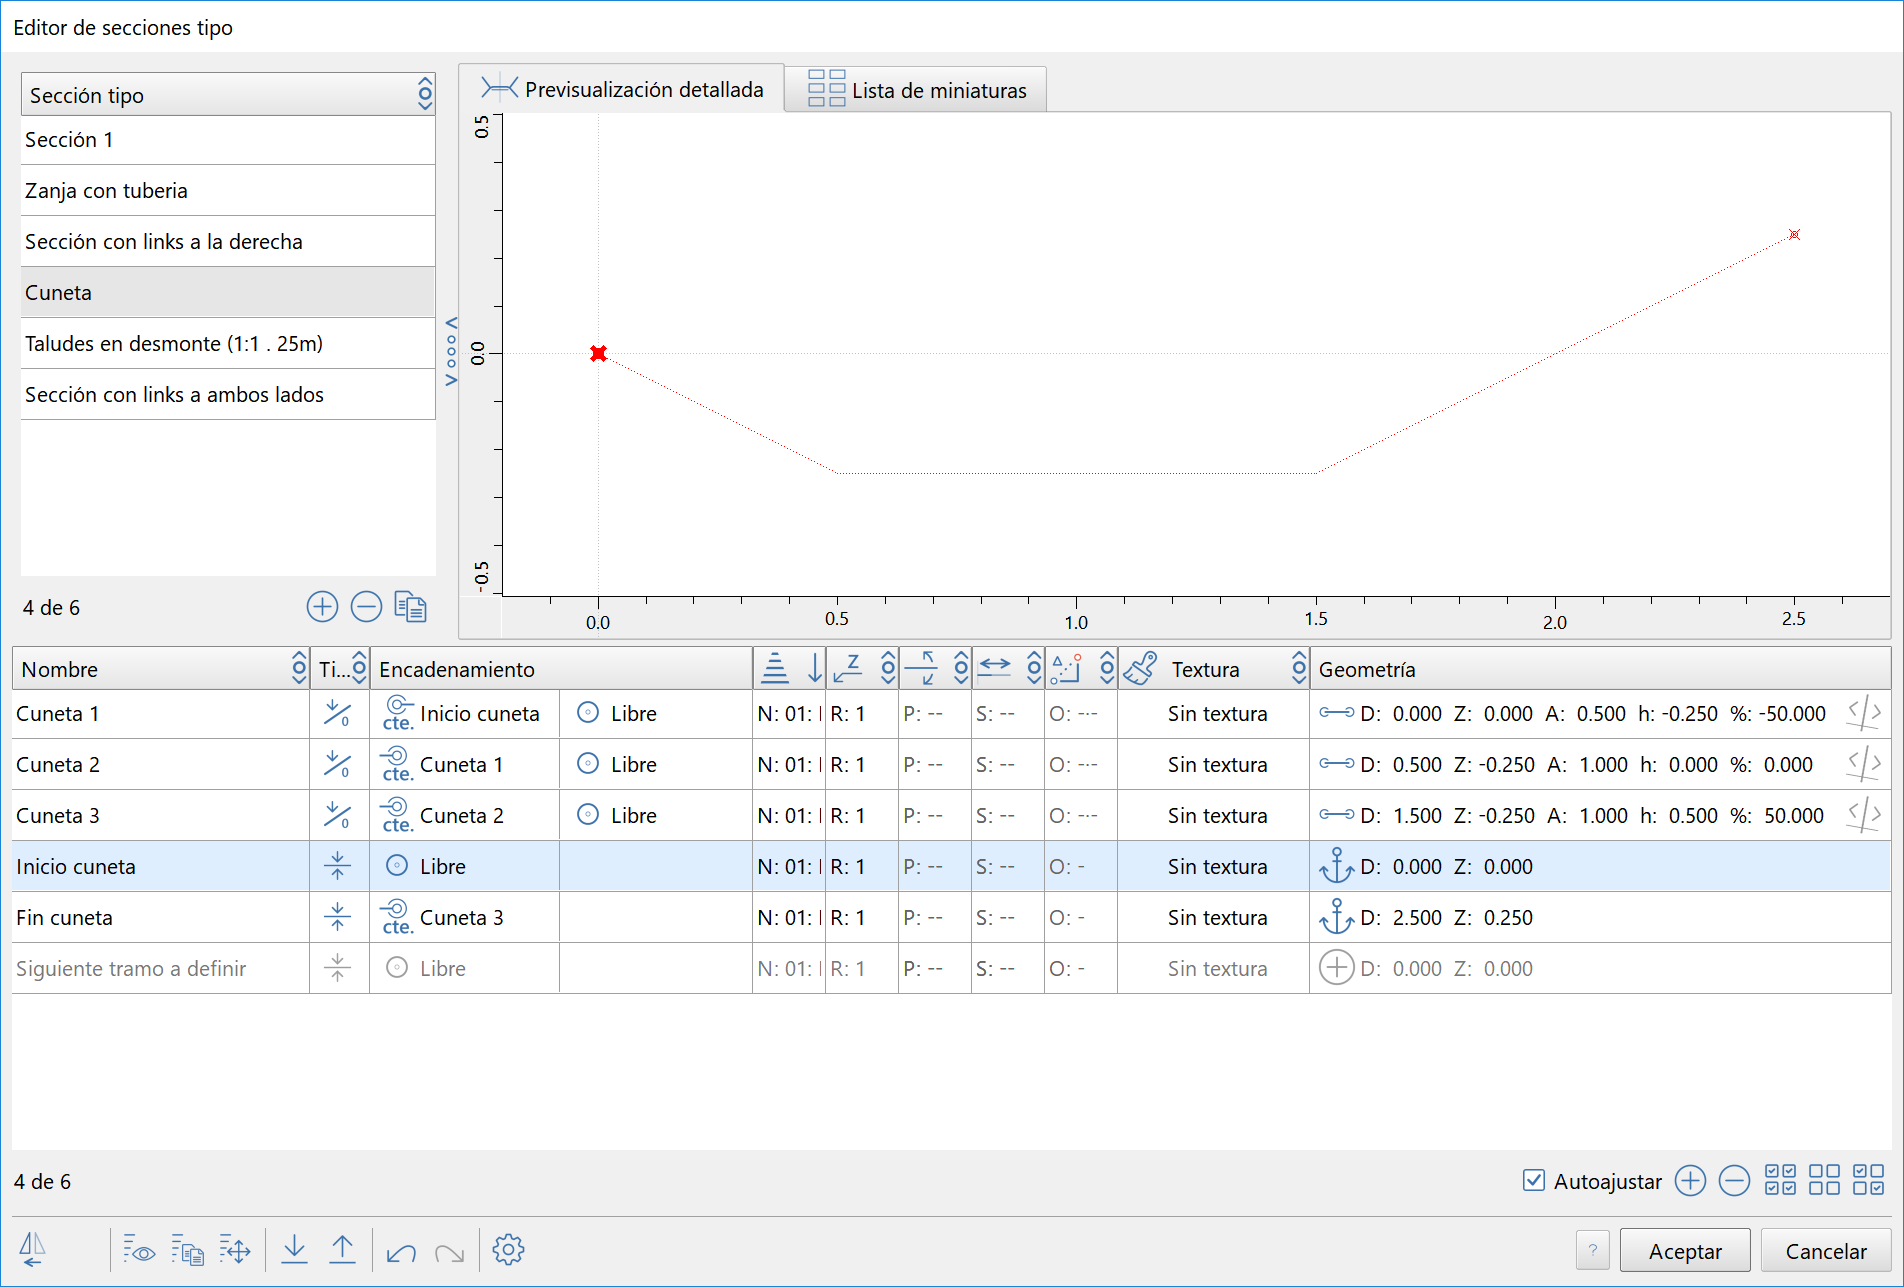Open the Textura column header dropdown arrows
Screen dimensions: 1904x1287
[x=1298, y=669]
